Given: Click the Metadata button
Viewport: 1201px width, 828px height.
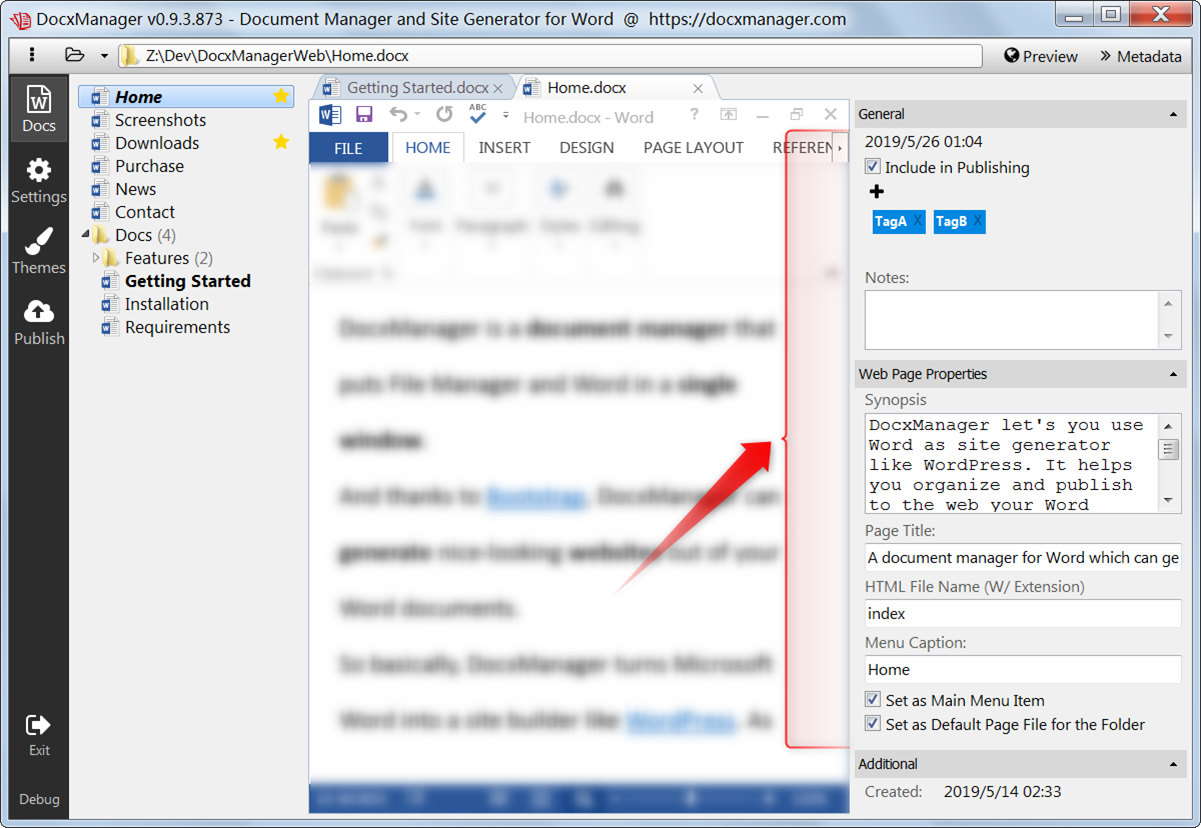Looking at the screenshot, I should (x=1141, y=56).
